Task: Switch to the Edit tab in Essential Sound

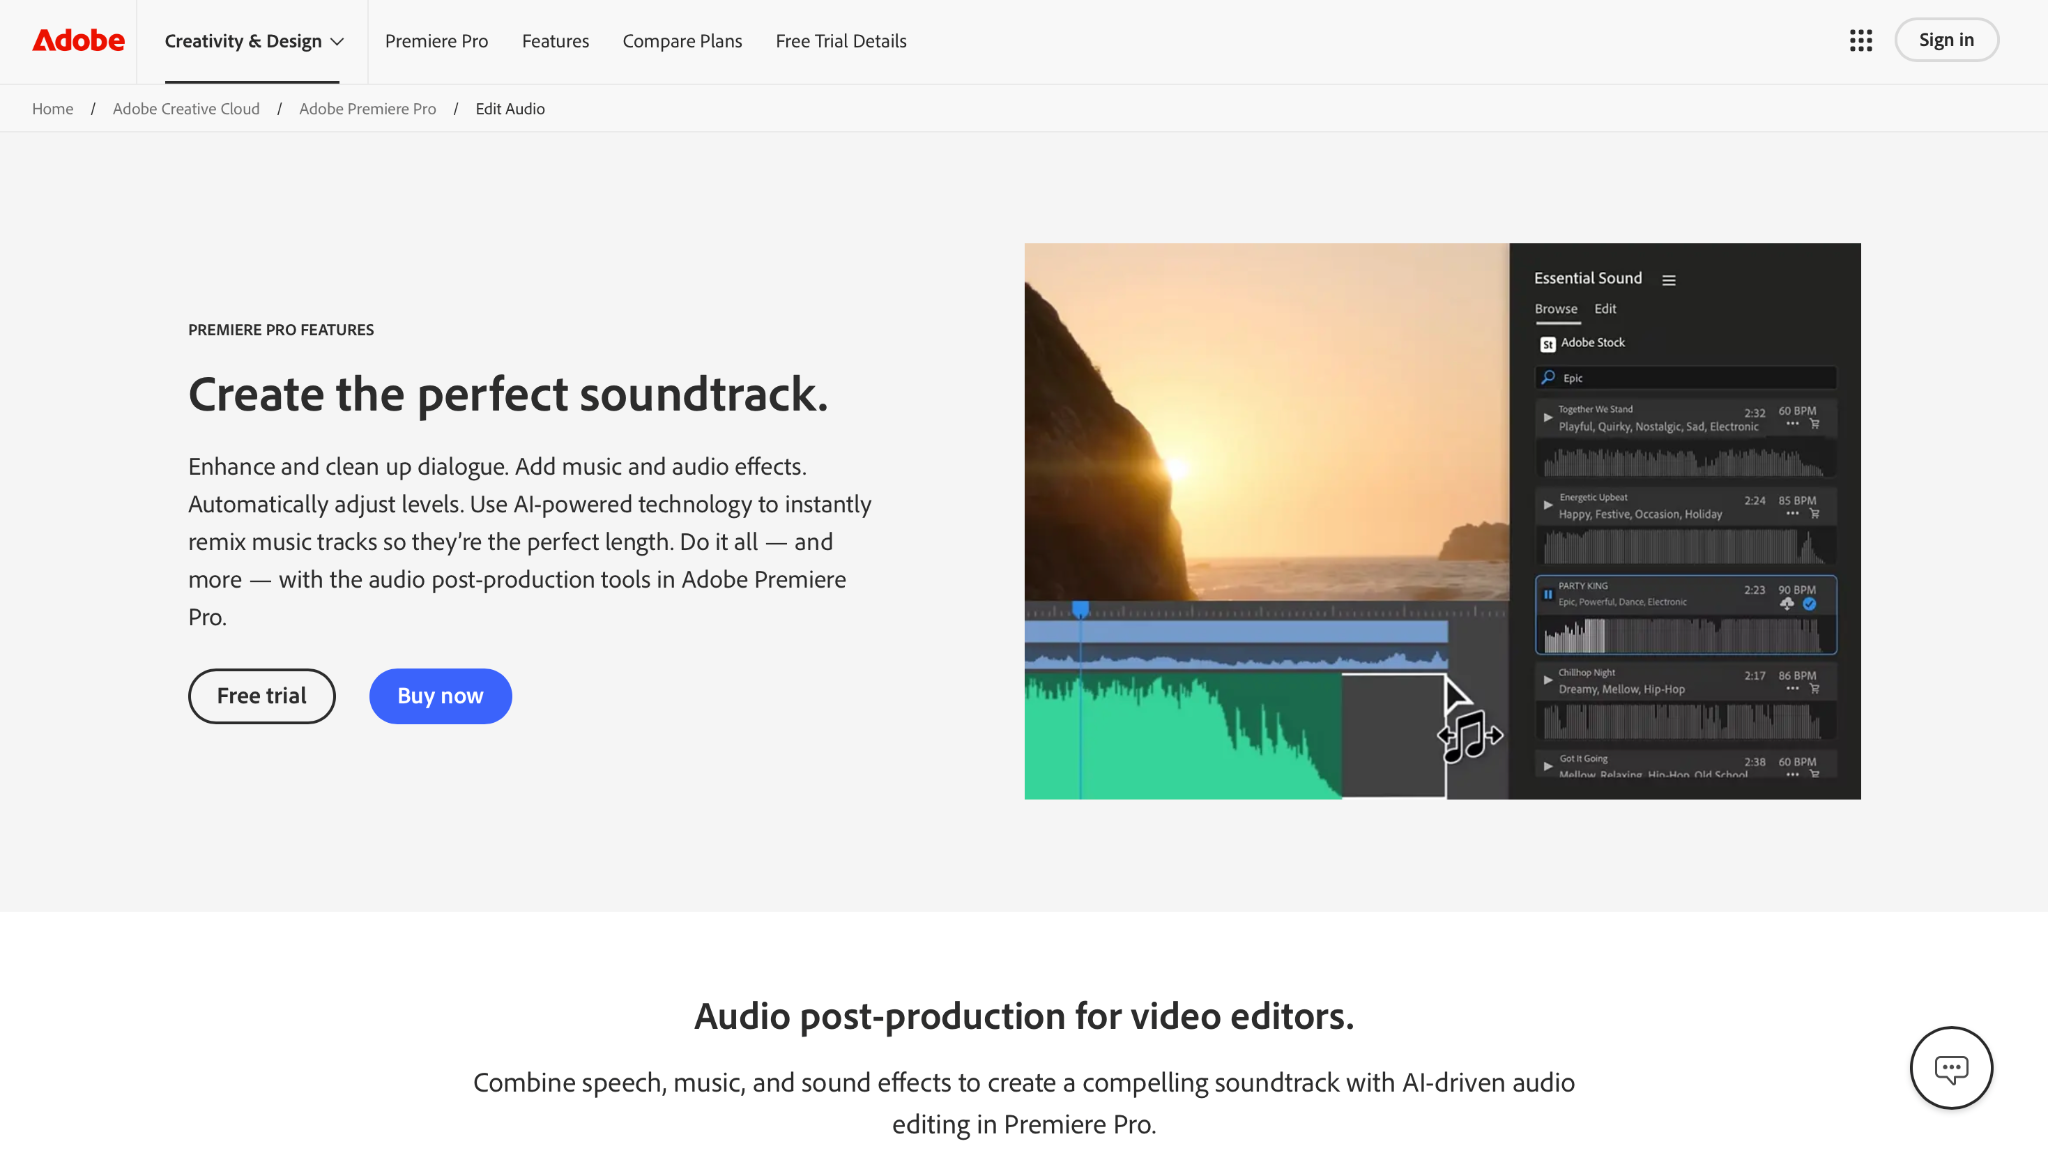Action: pyautogui.click(x=1605, y=309)
